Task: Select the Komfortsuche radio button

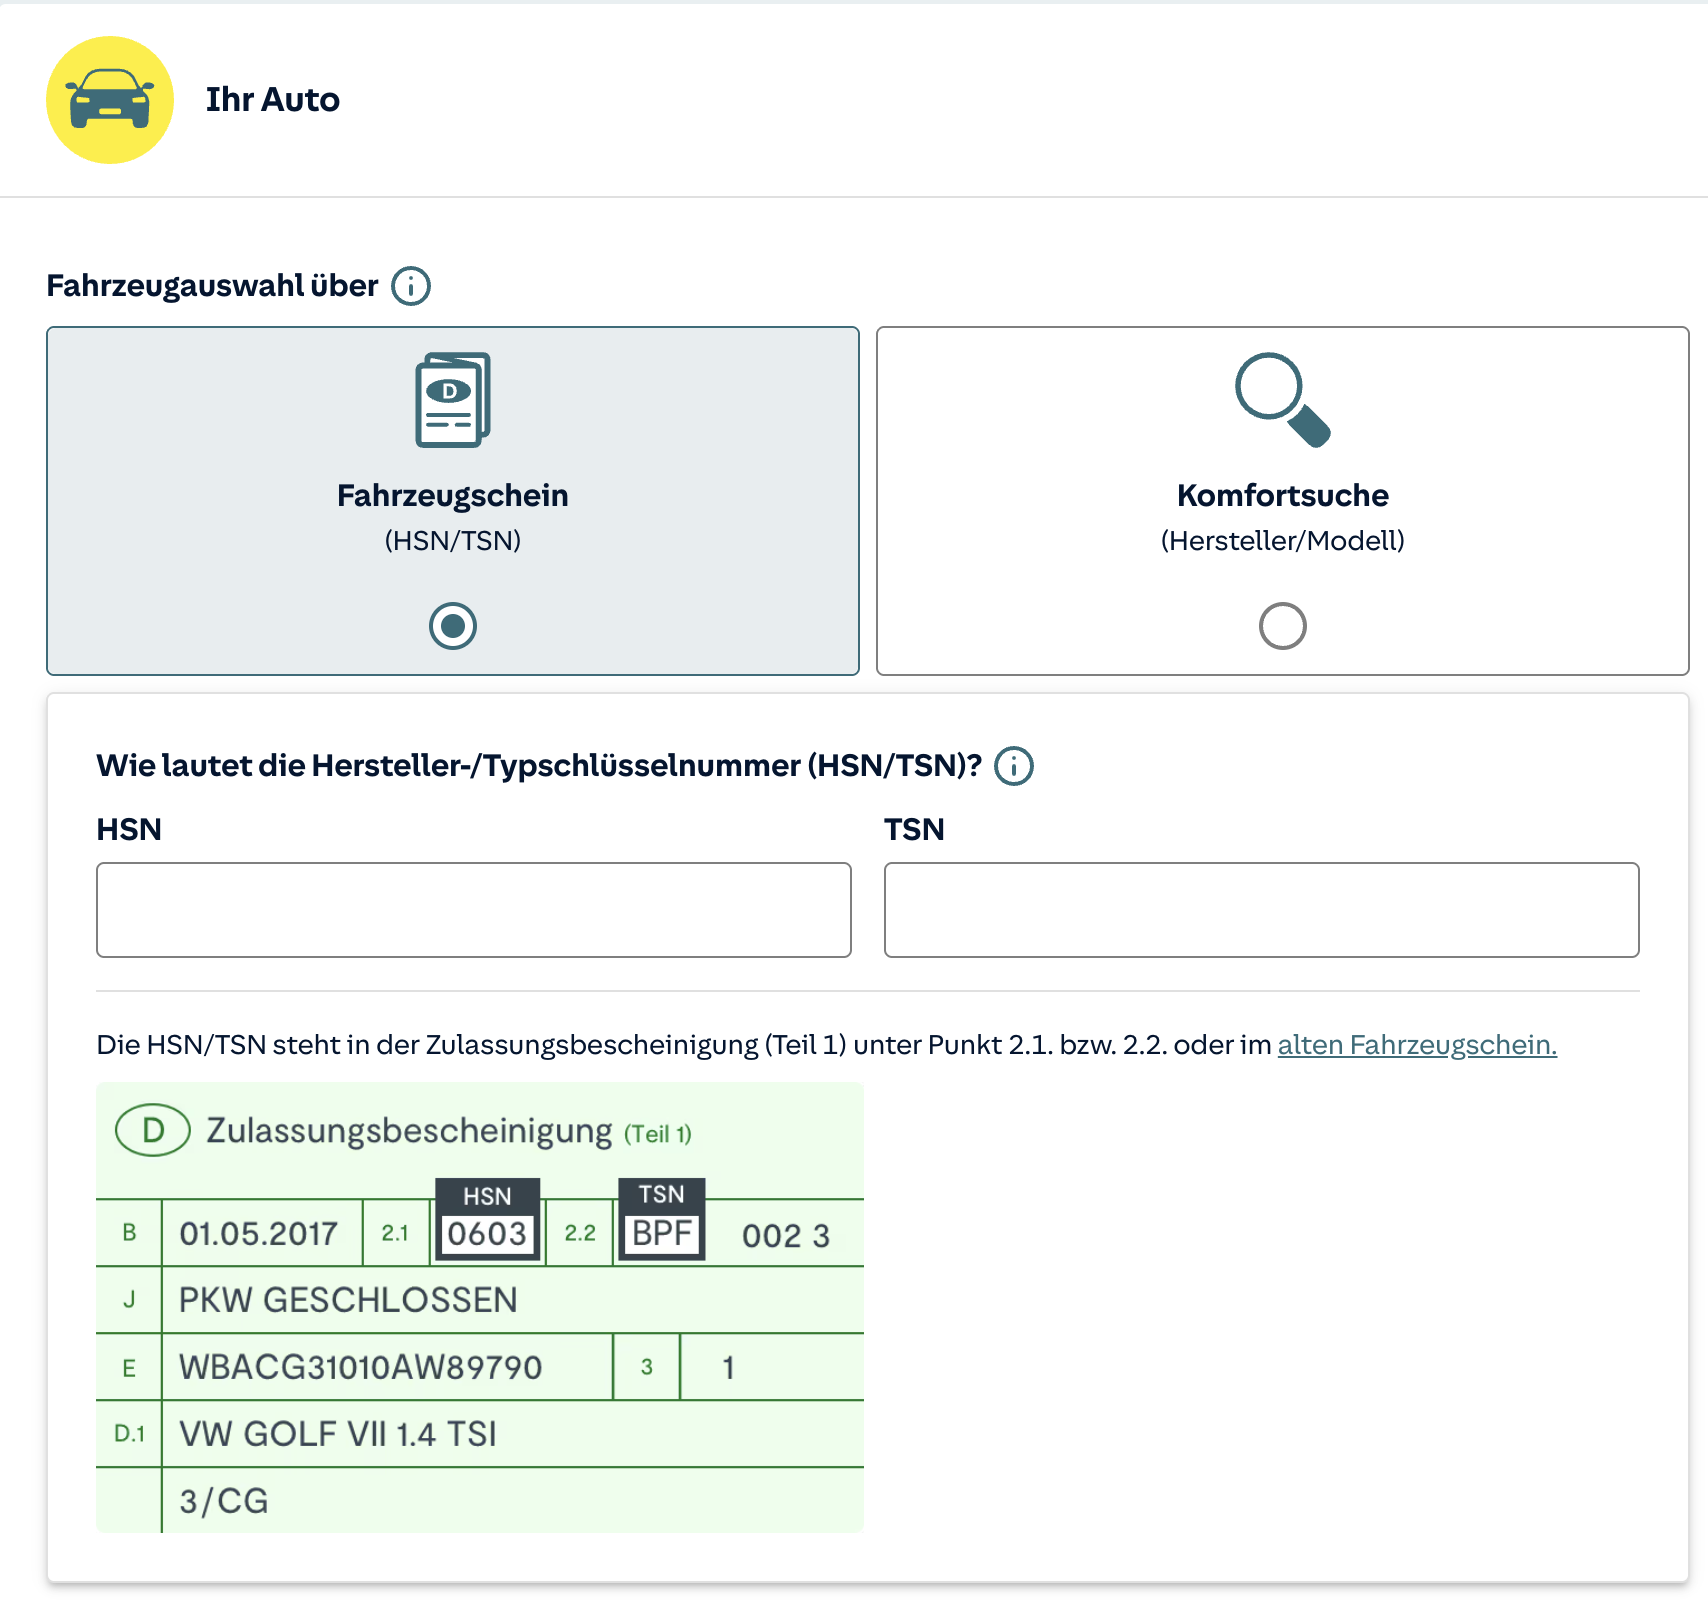Action: 1282,626
